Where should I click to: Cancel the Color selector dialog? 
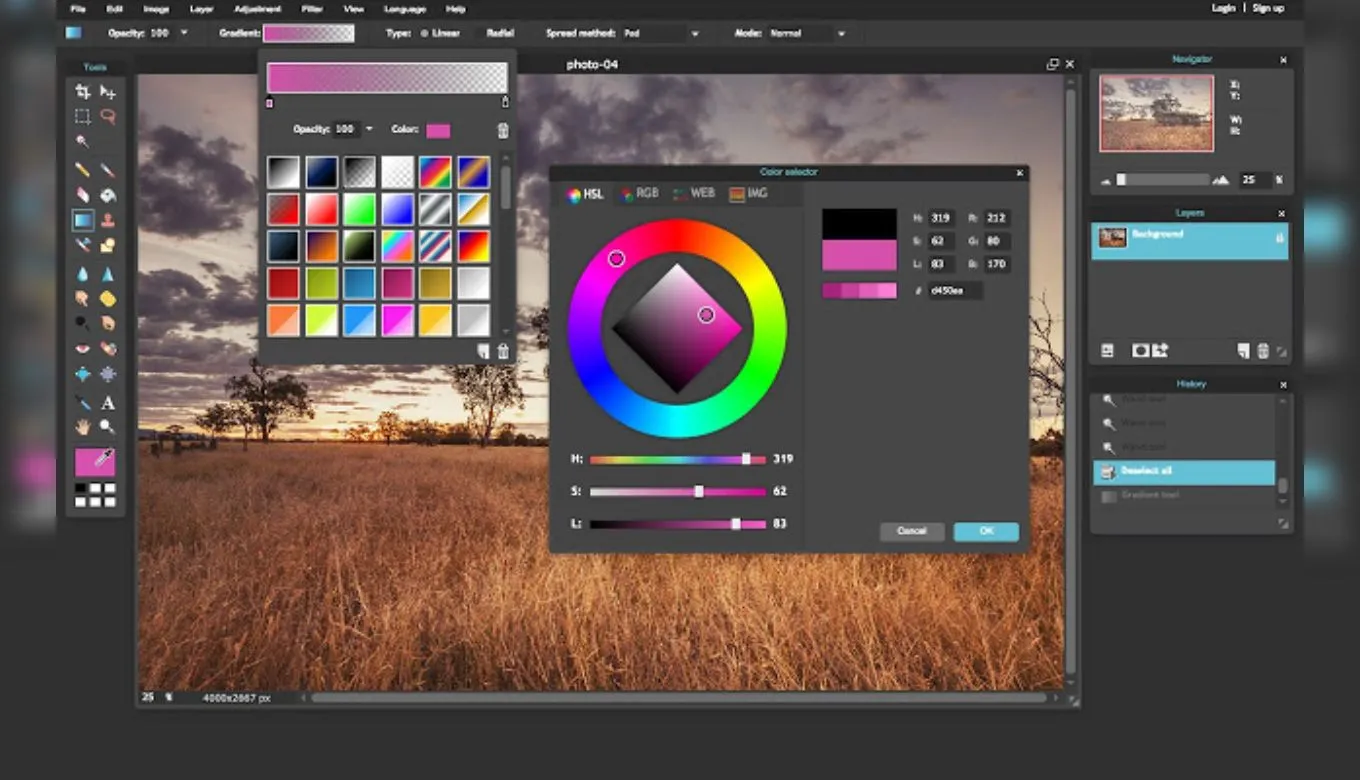pyautogui.click(x=911, y=532)
